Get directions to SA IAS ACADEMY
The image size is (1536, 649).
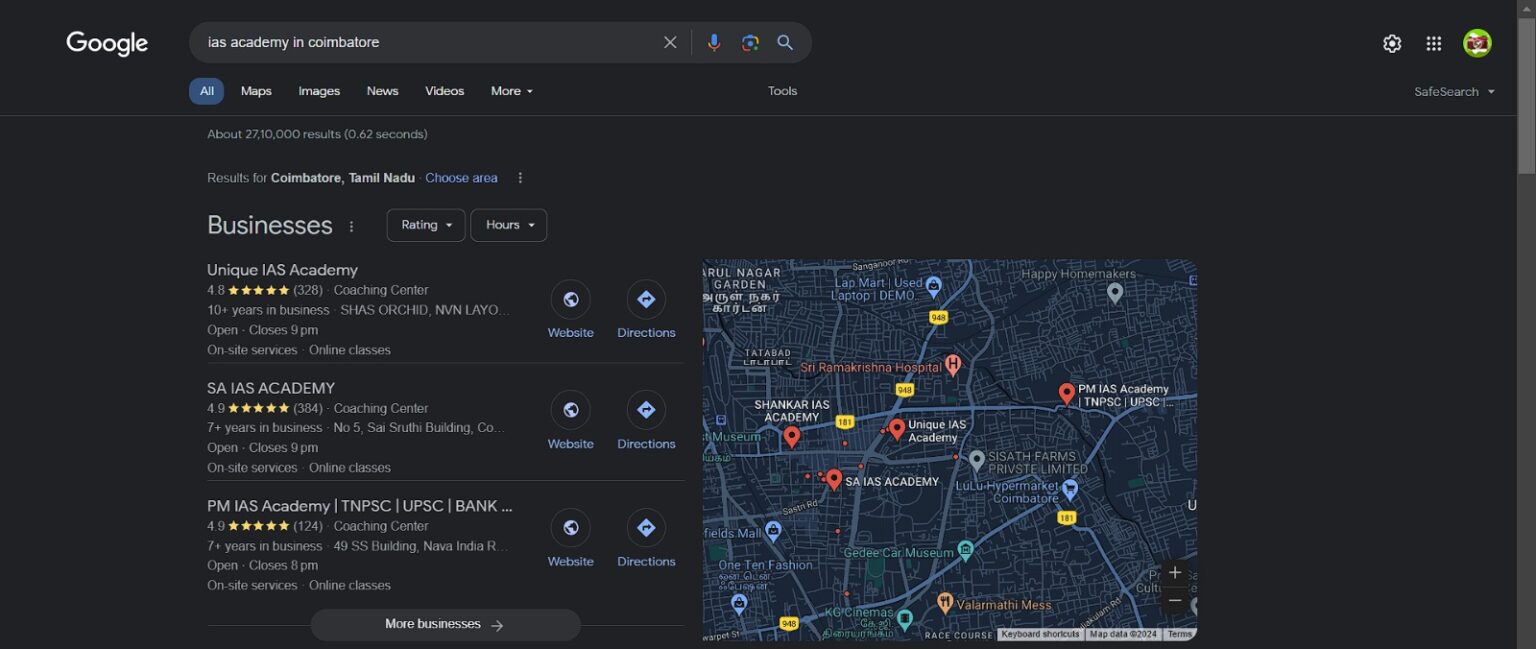646,410
